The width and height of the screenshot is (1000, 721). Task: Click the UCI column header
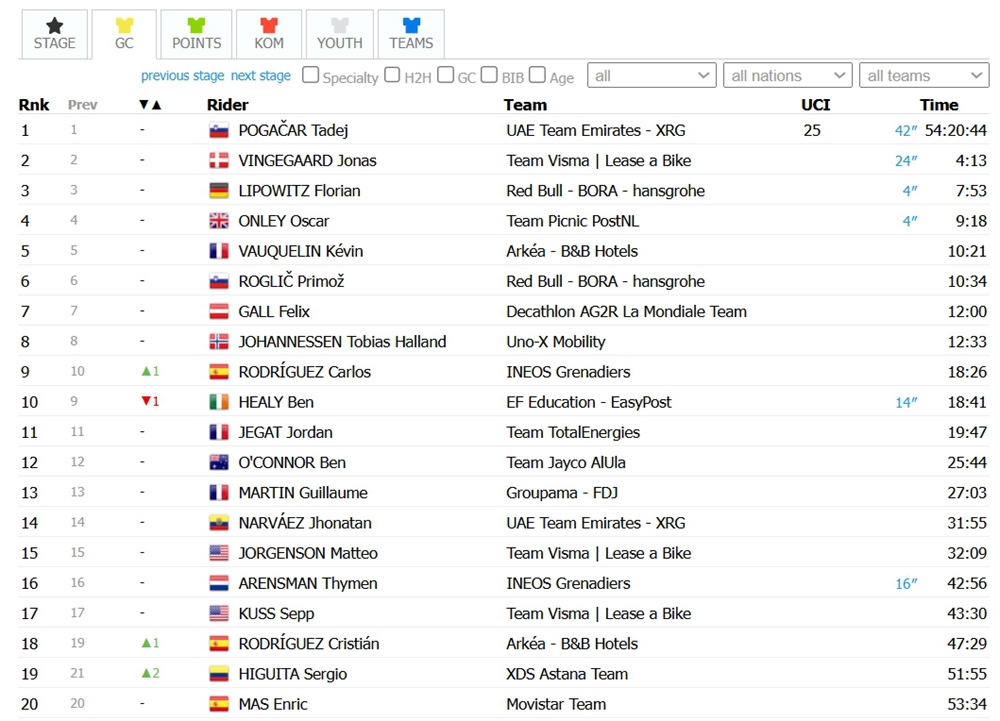point(816,105)
